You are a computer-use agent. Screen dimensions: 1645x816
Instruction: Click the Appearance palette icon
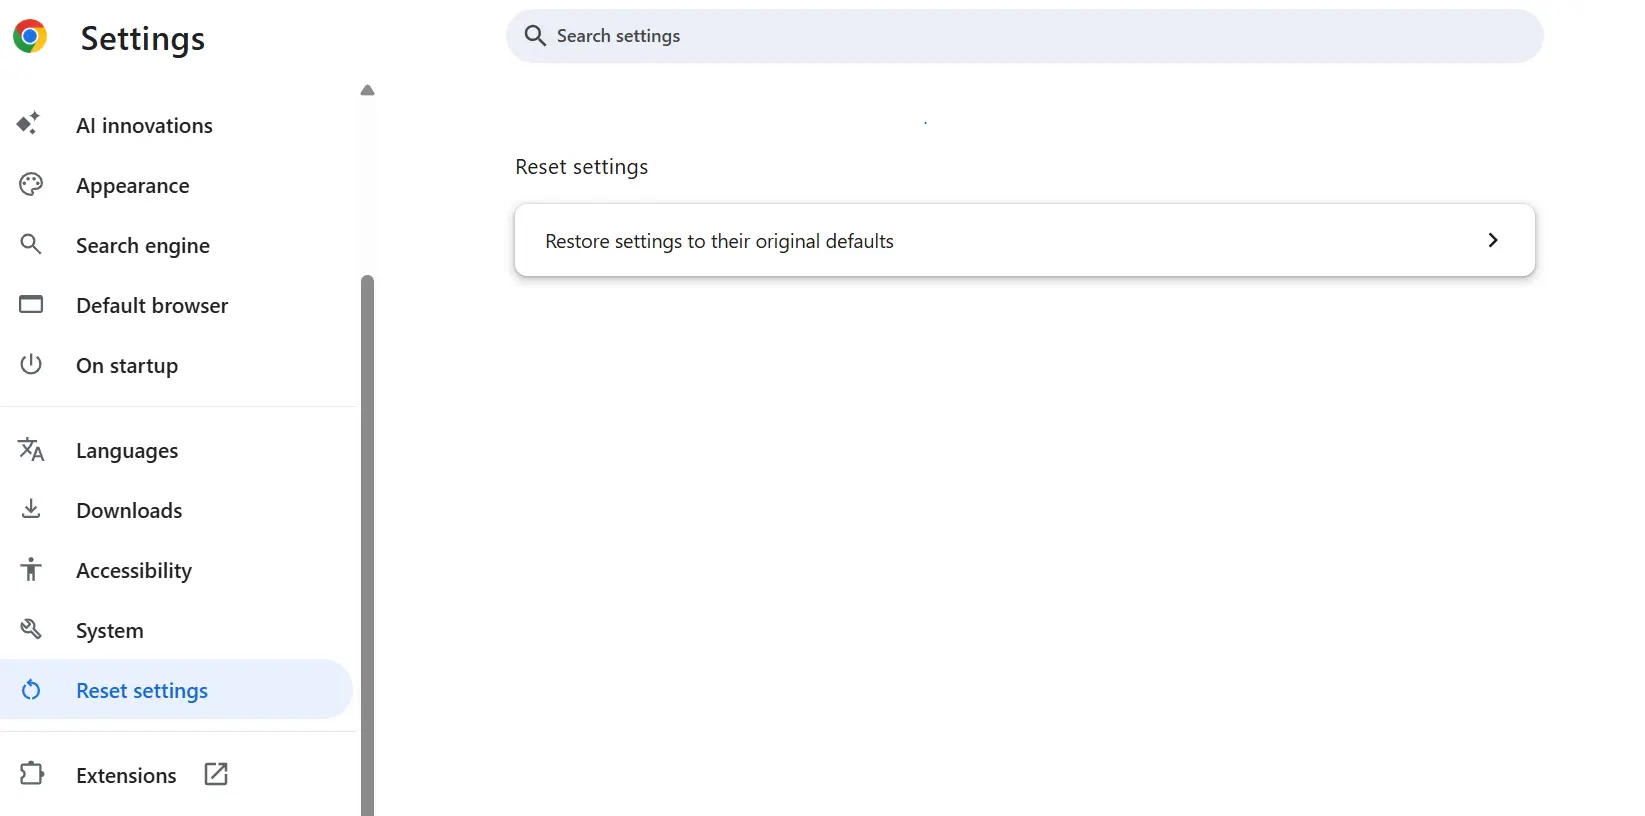click(x=30, y=185)
